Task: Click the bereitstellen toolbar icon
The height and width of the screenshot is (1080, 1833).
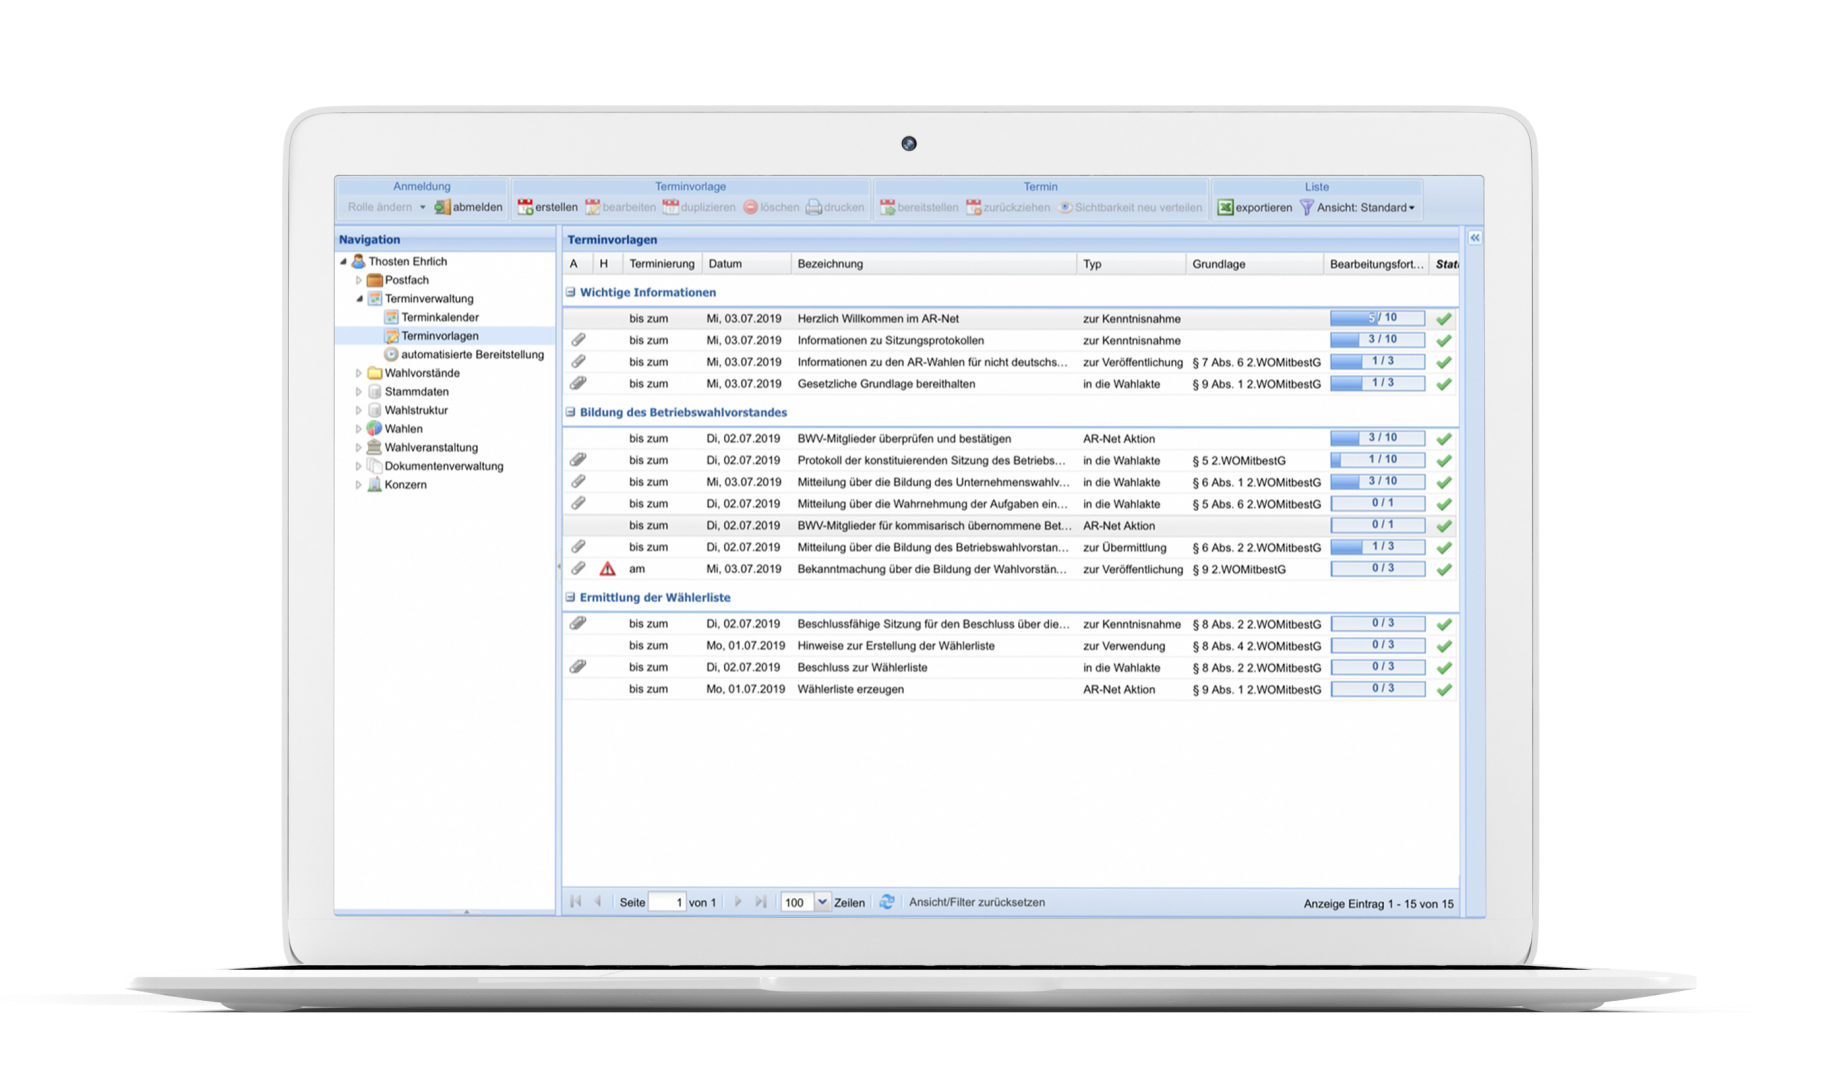Action: (x=887, y=207)
